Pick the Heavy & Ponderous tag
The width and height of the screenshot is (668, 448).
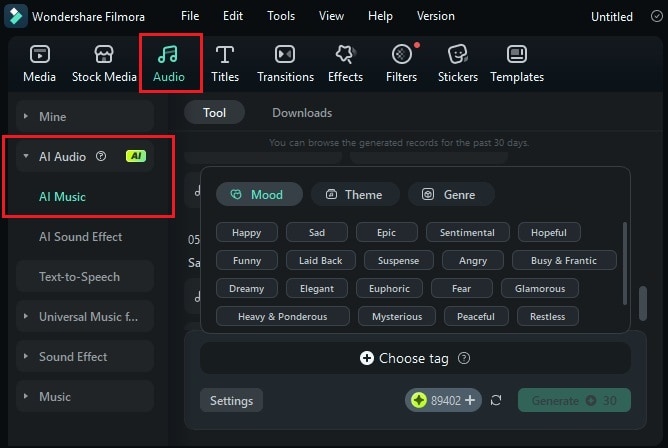[282, 316]
